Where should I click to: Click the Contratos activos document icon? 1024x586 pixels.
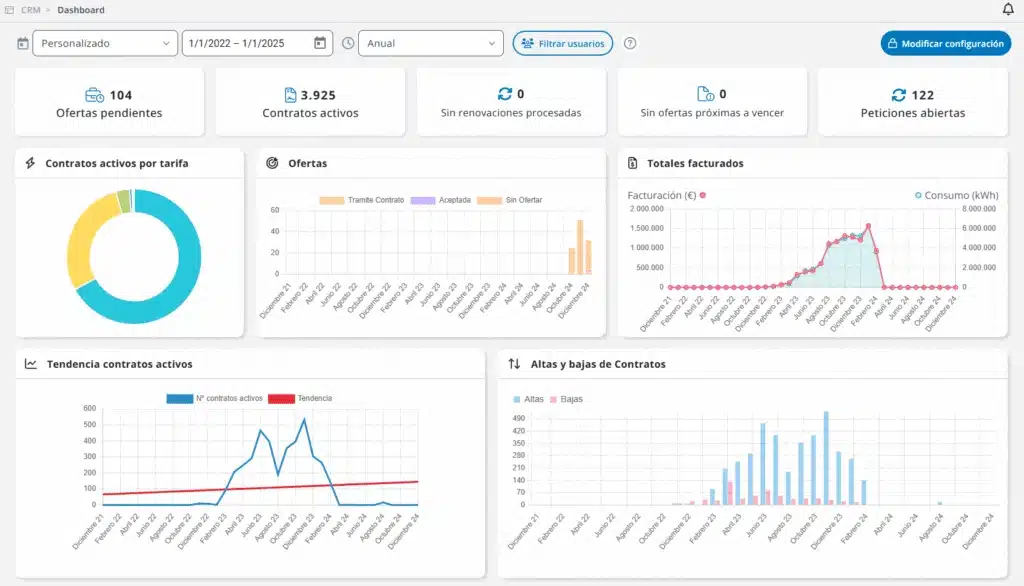click(290, 95)
